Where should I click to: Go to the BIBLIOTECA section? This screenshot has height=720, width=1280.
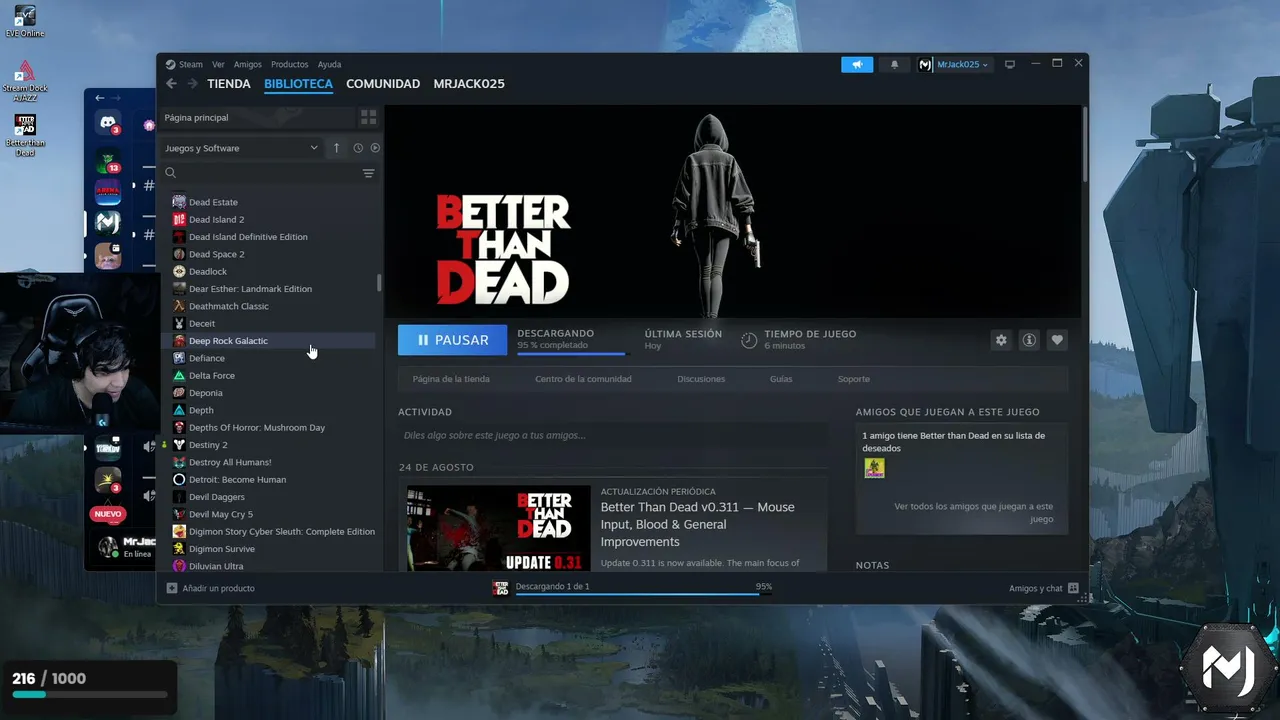pos(298,84)
